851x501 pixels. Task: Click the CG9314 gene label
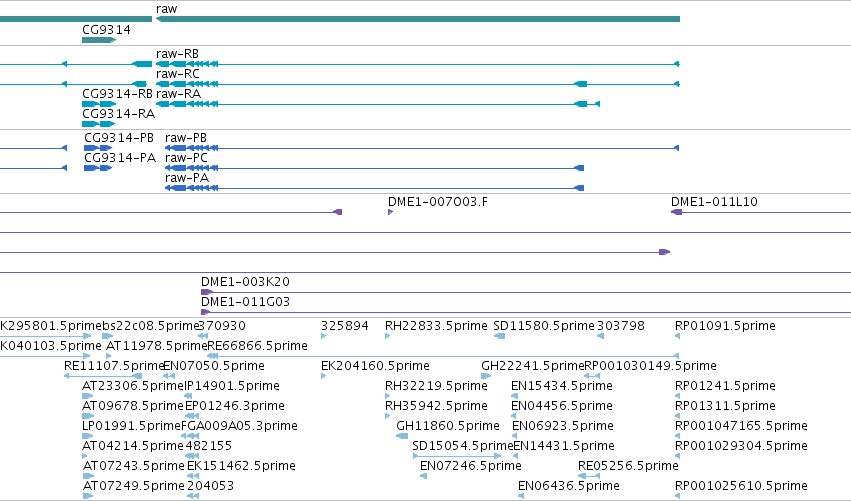click(x=106, y=30)
